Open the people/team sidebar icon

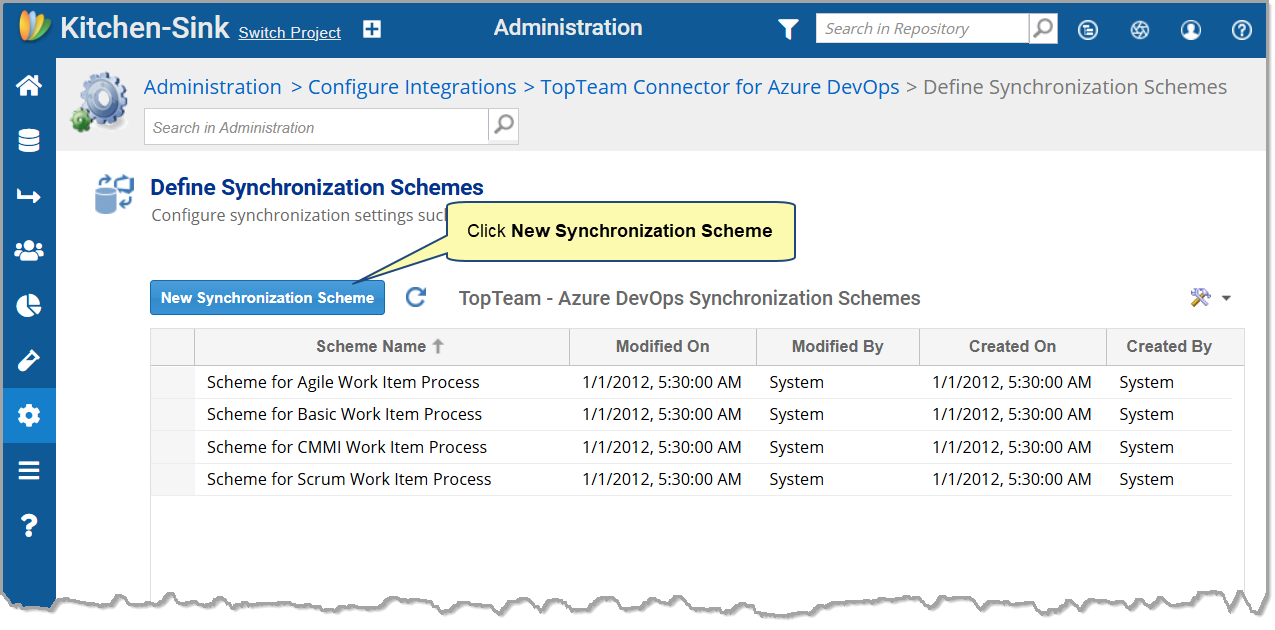[29, 251]
